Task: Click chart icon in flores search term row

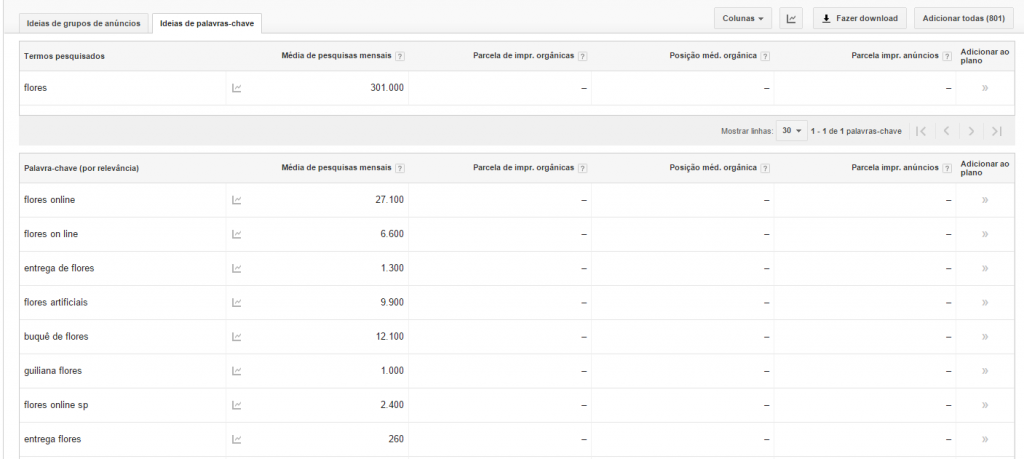Action: [237, 88]
